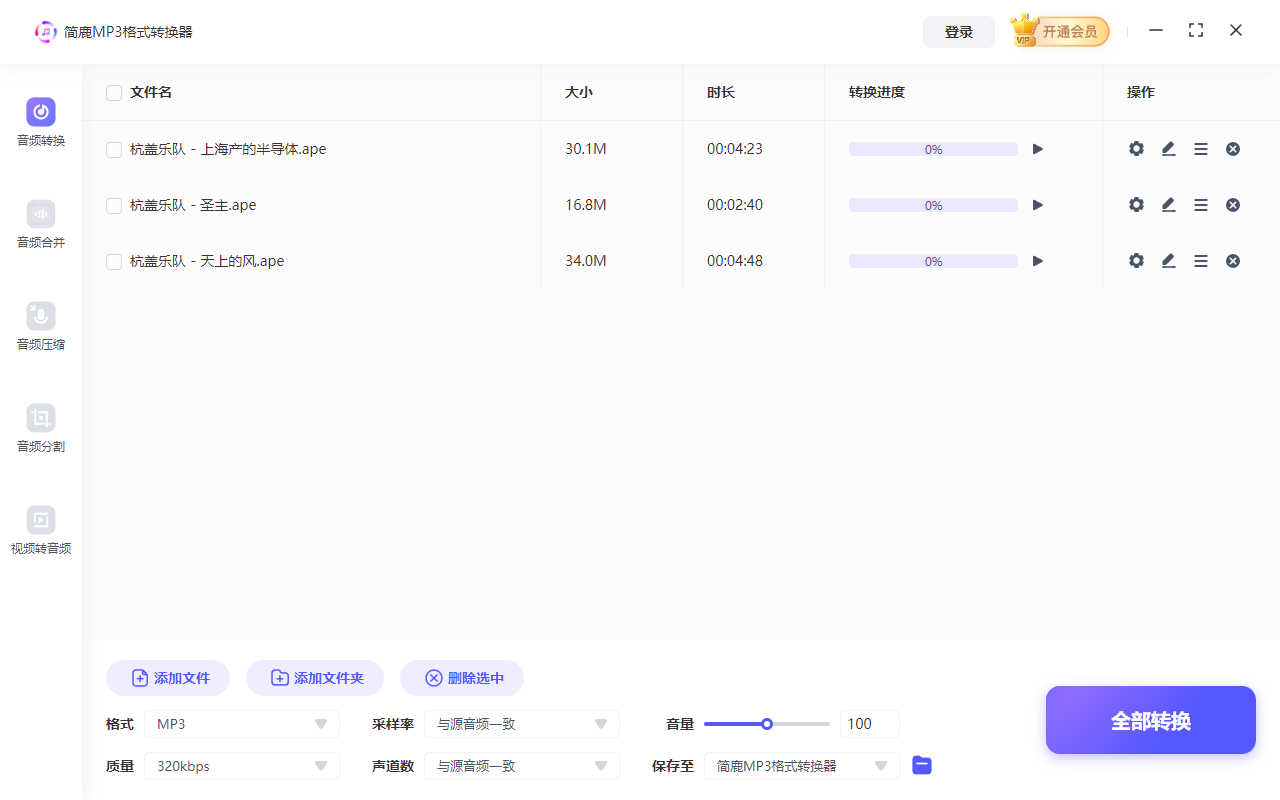Screen dimensions: 1280x800
Task: Edit the 杭盖乐队 - 天上的风.ape entry
Action: 1168,260
